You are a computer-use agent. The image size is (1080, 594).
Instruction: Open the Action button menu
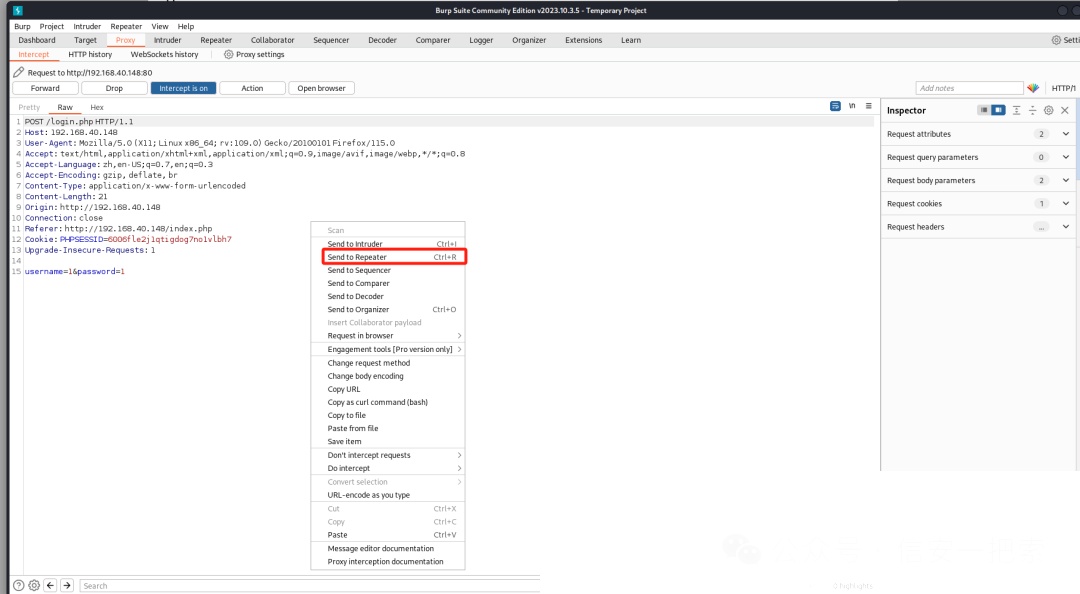click(x=252, y=88)
